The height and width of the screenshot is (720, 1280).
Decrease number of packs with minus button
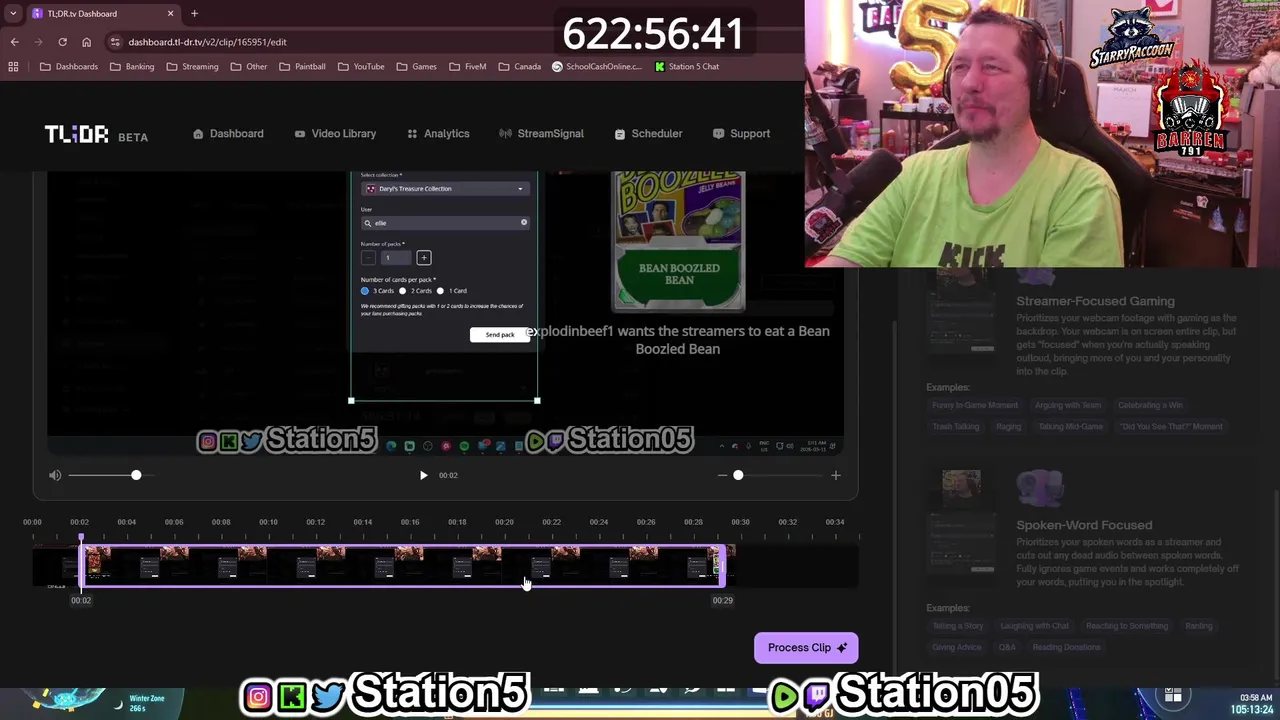(367, 258)
